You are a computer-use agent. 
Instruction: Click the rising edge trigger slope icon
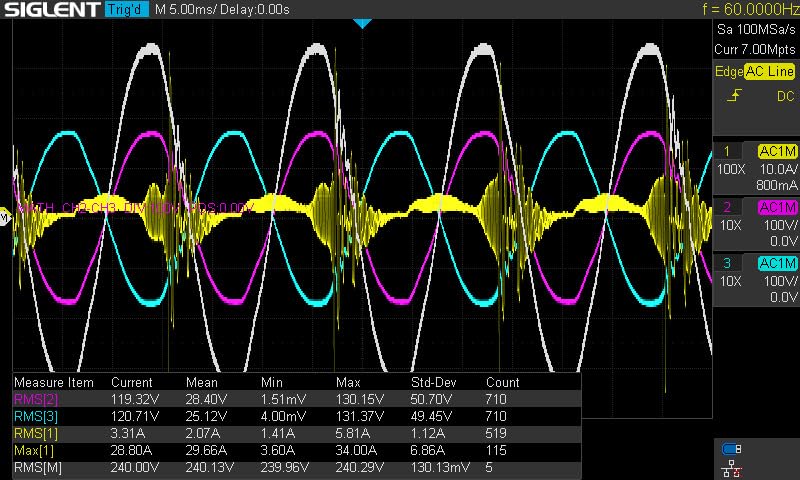[x=734, y=95]
